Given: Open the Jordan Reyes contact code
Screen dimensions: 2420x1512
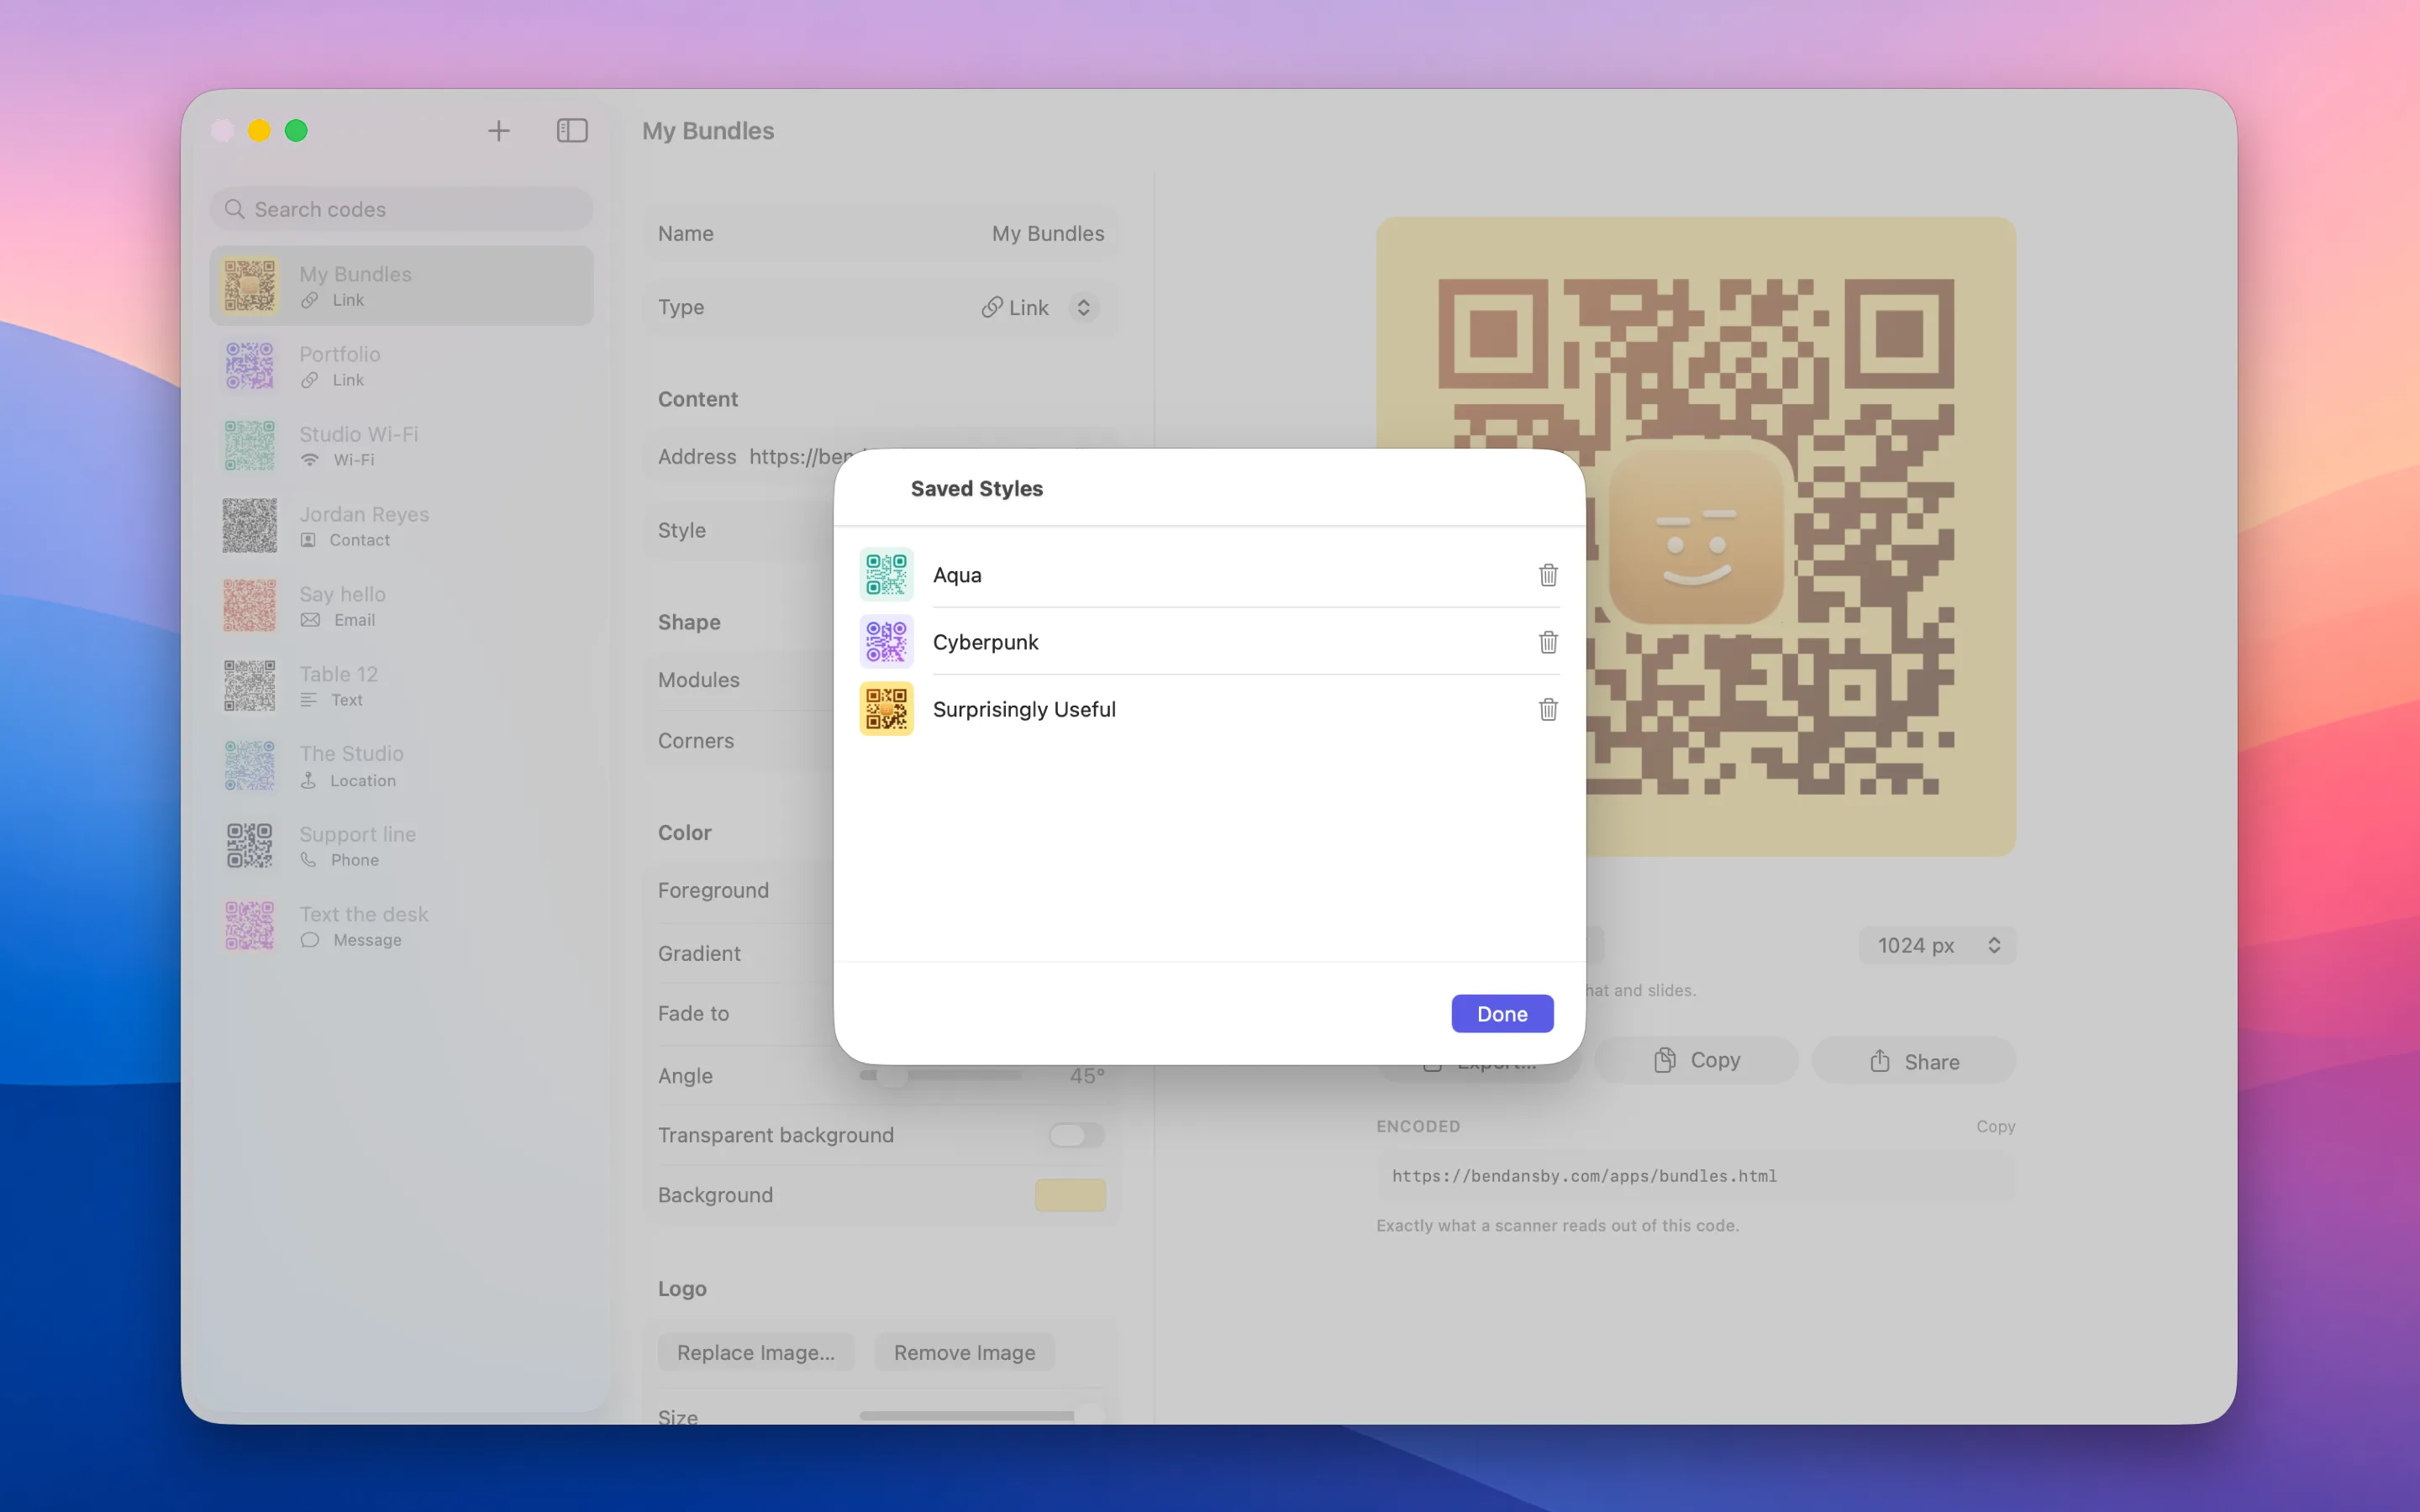Looking at the screenshot, I should [401, 526].
